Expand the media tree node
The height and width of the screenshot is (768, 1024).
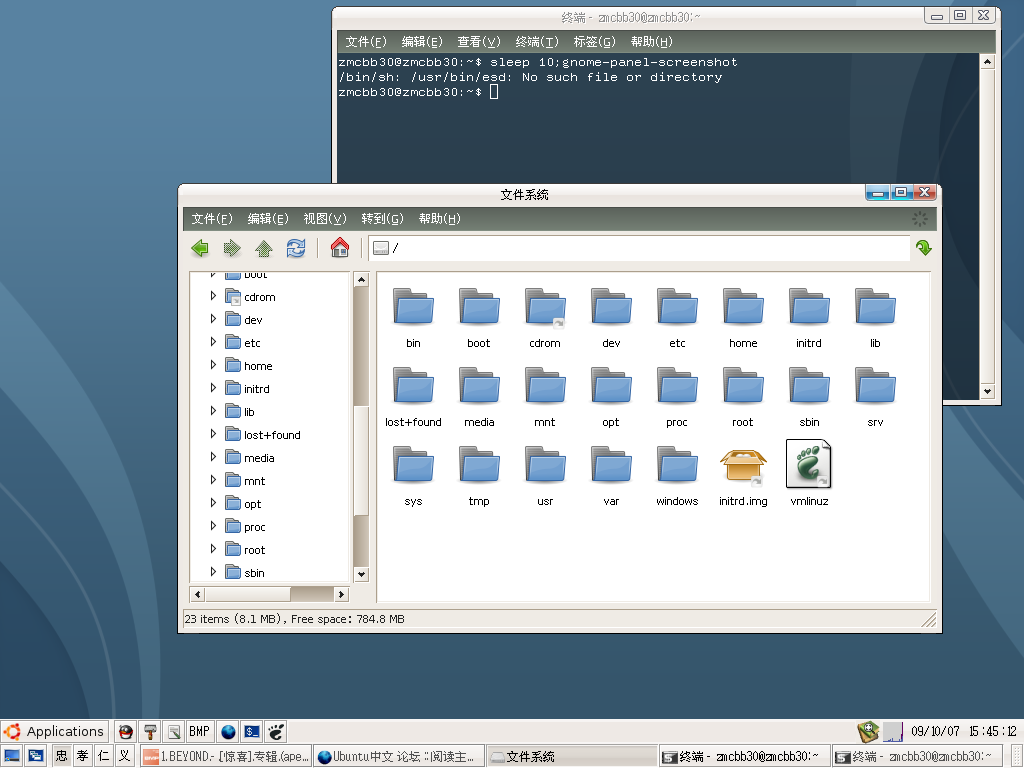pos(213,457)
